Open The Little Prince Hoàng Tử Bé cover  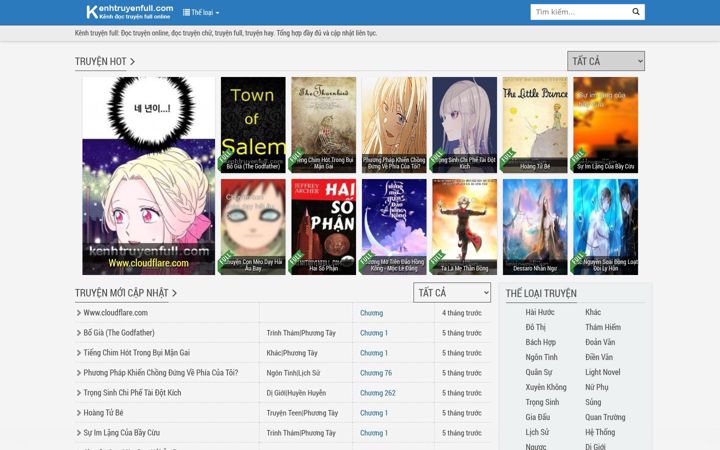(535, 125)
